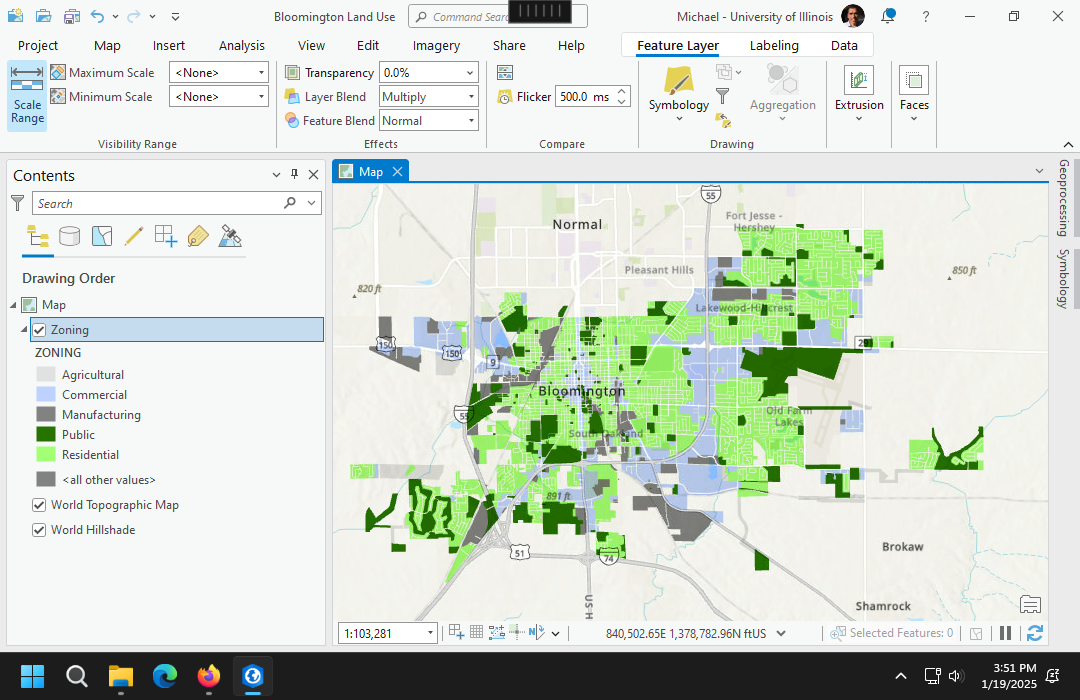Toggle World Topographic Map layer visibility
1080x700 pixels.
39,505
